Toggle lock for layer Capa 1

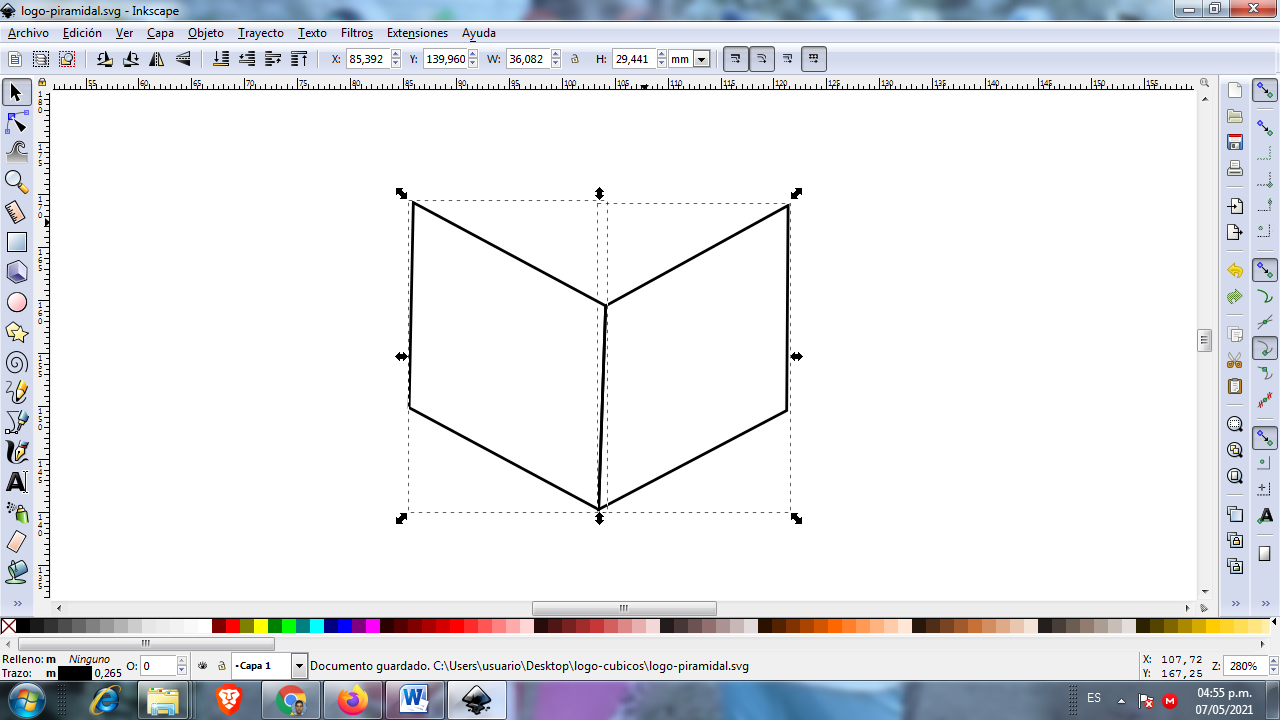(x=221, y=665)
